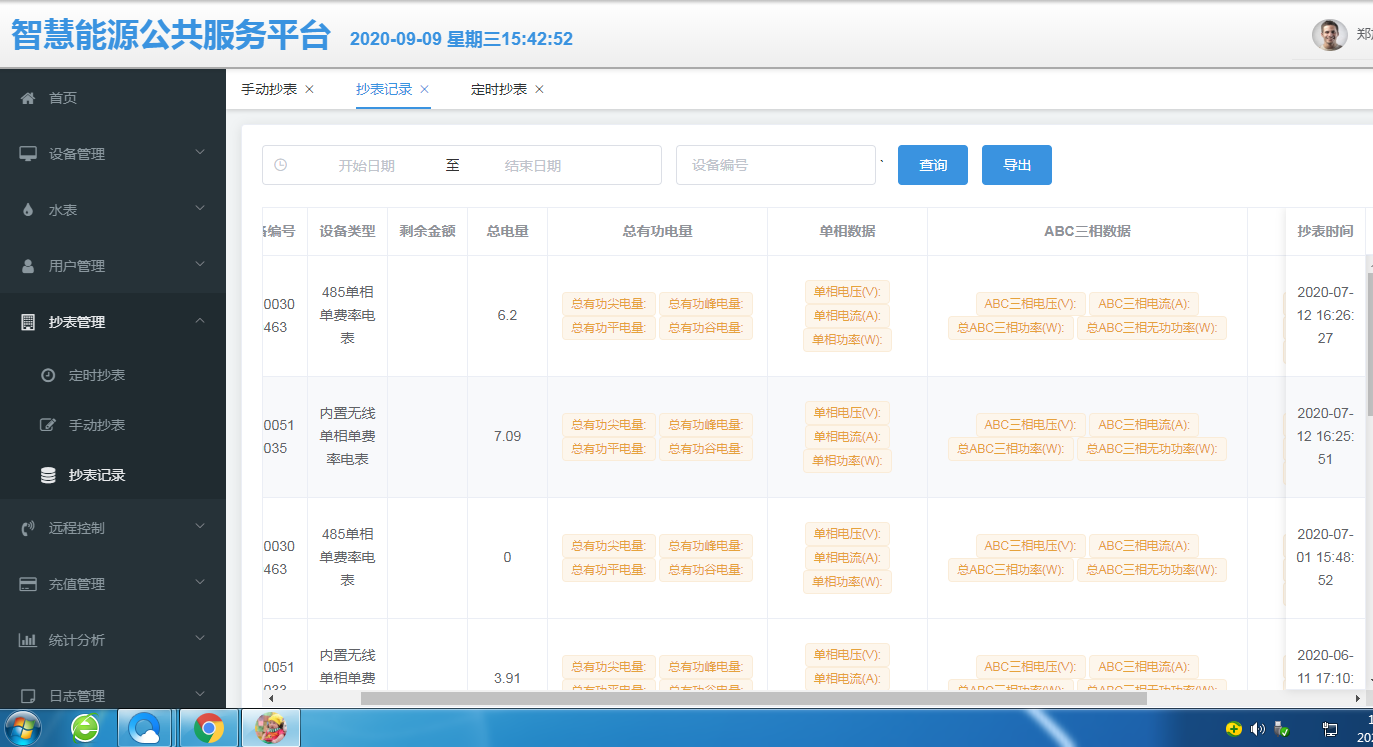Click the monitor icon for 设备管理
Screen dimensions: 1373x747
point(28,154)
